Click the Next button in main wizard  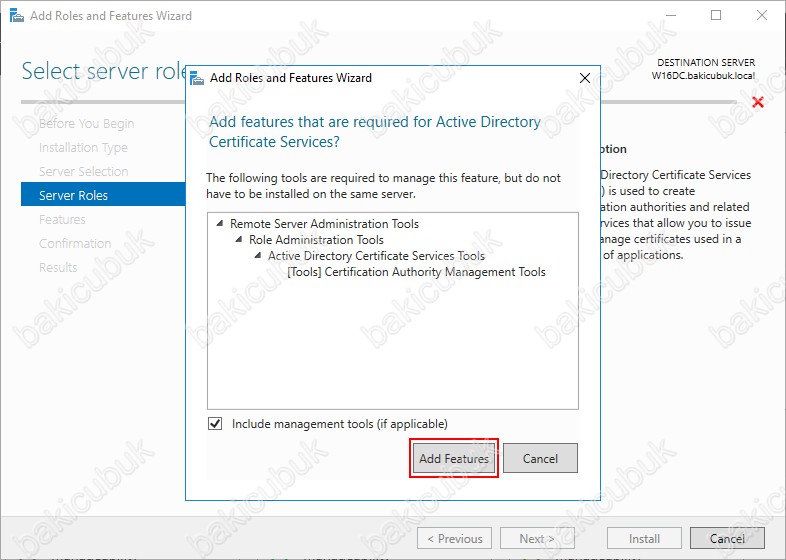(x=537, y=538)
